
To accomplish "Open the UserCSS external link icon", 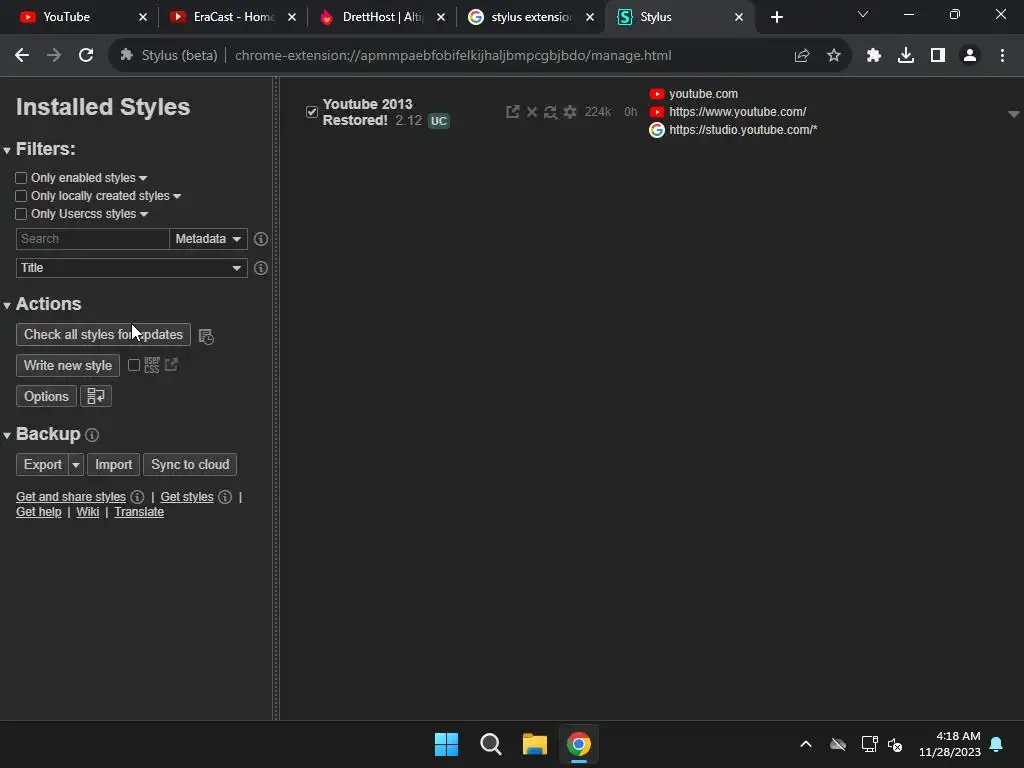I will [x=171, y=364].
